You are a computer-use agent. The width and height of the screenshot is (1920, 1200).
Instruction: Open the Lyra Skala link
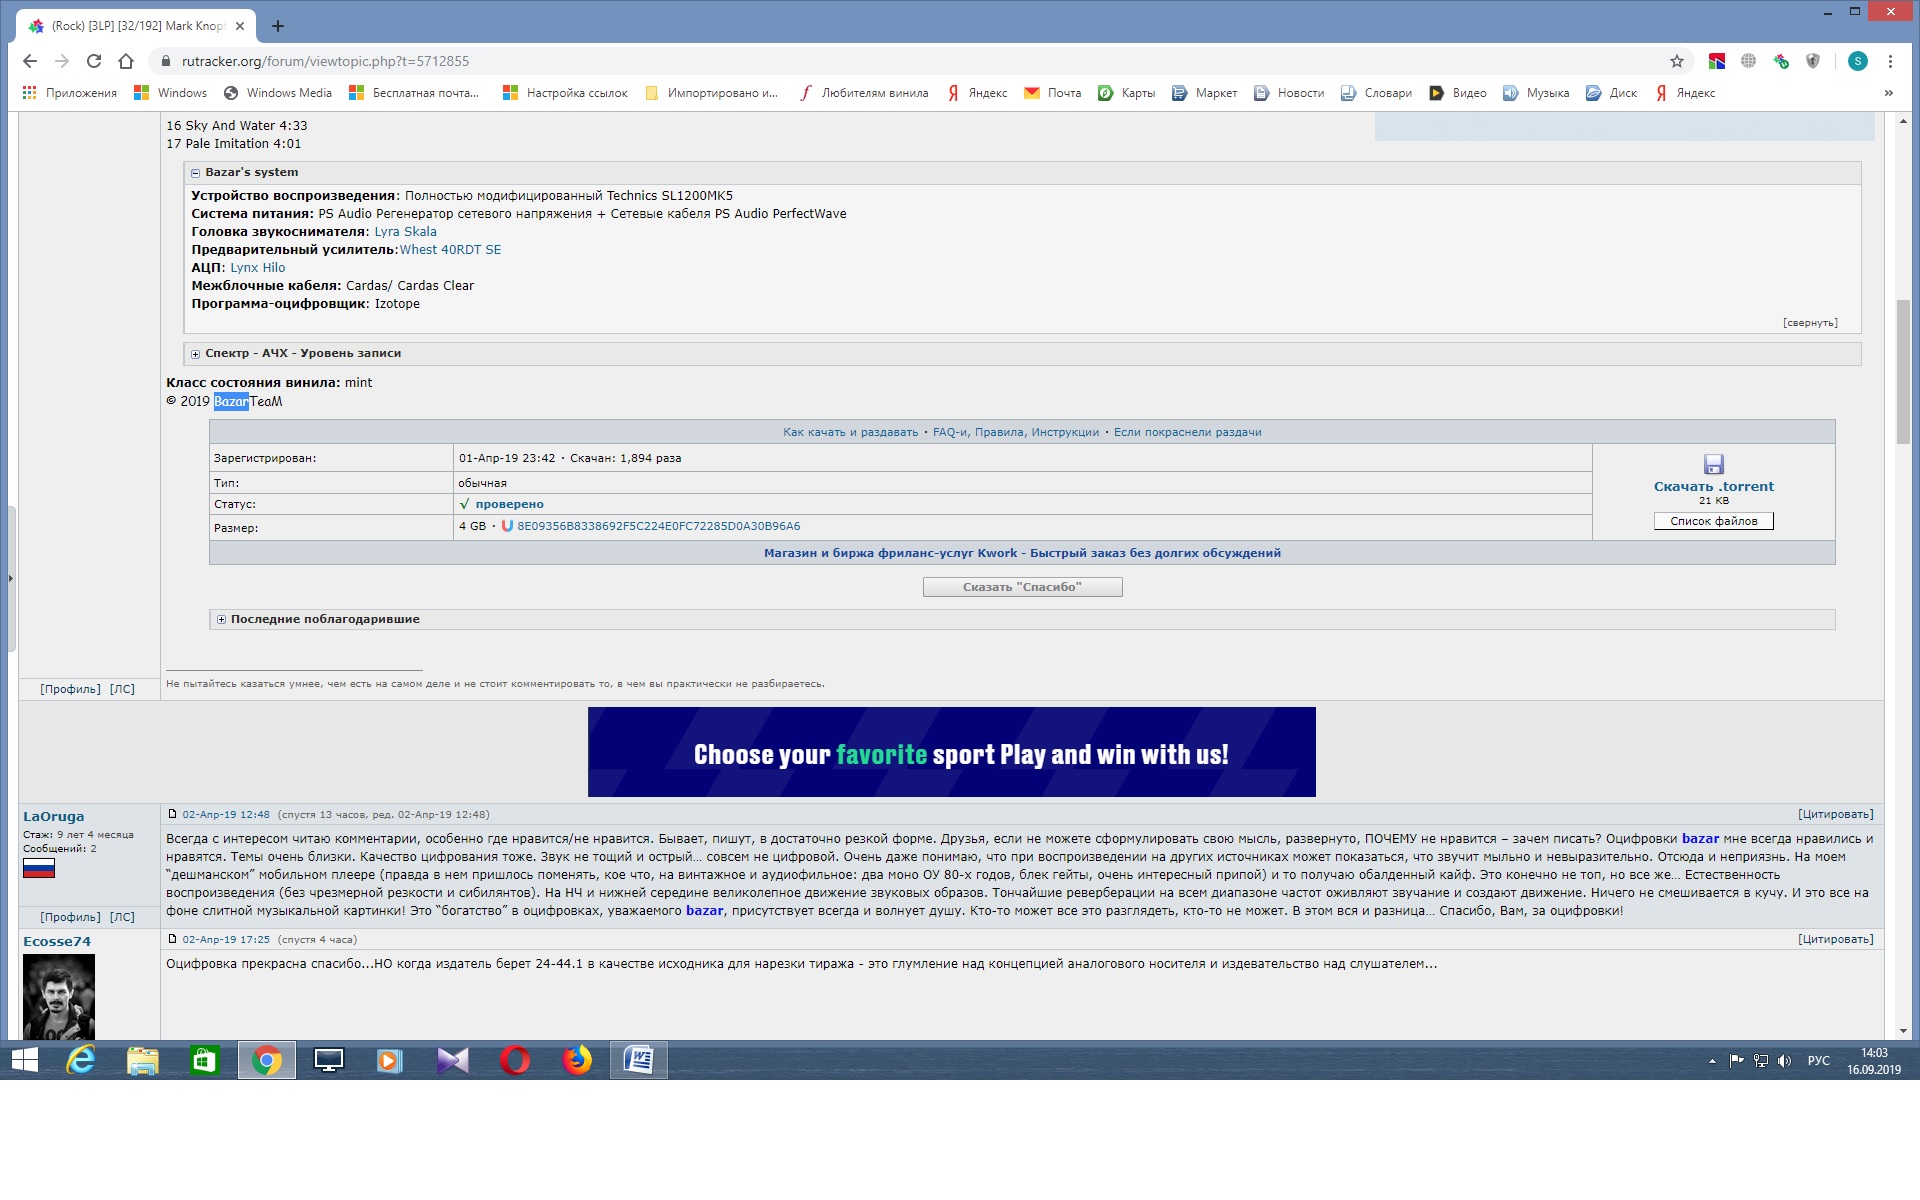[405, 232]
